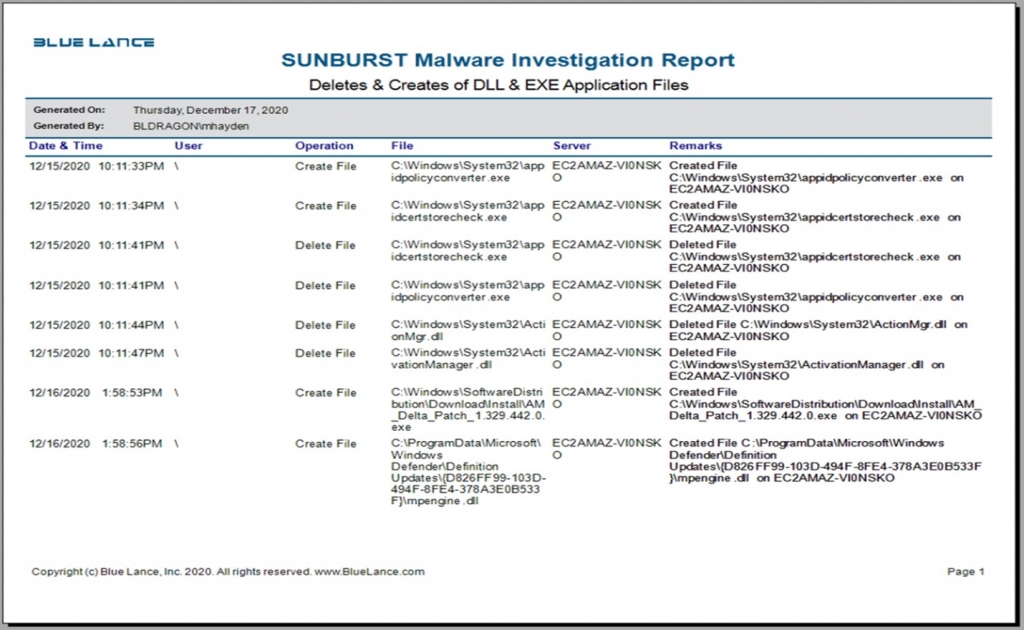Select the '10:11:47PM' timestamp
The image size is (1024, 630).
point(131,353)
